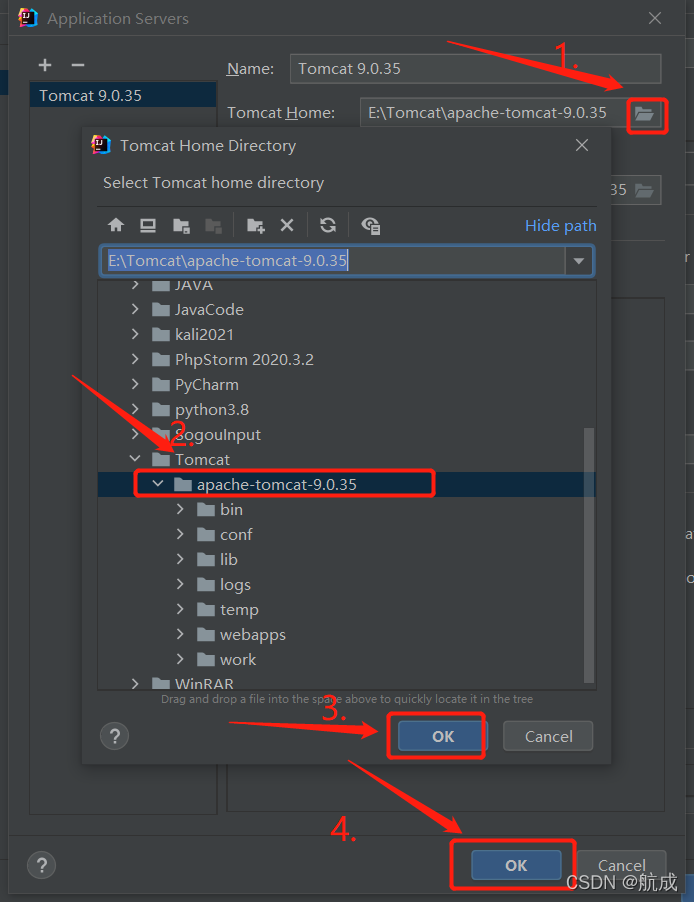Expand the temp folder node
The width and height of the screenshot is (694, 902).
(180, 609)
